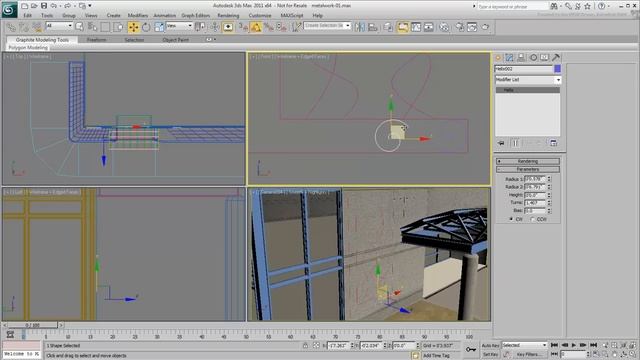This screenshot has width=640, height=360.
Task: Open Select by Name dialog icon
Action: 92,27
